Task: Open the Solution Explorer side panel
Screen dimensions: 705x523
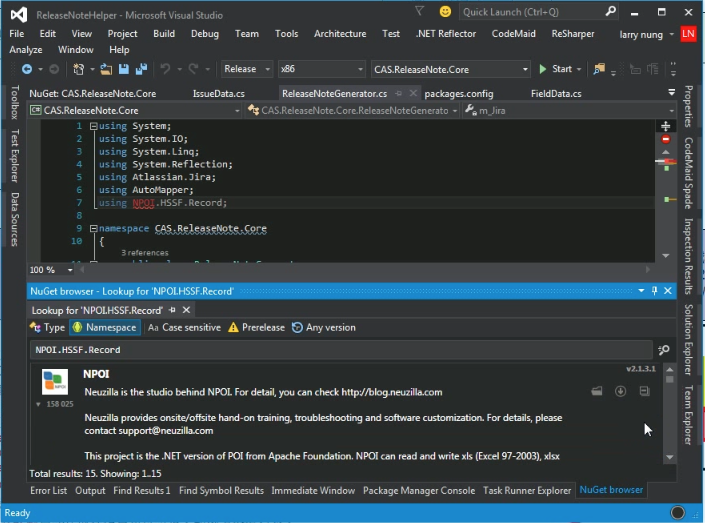Action: pyautogui.click(x=688, y=339)
